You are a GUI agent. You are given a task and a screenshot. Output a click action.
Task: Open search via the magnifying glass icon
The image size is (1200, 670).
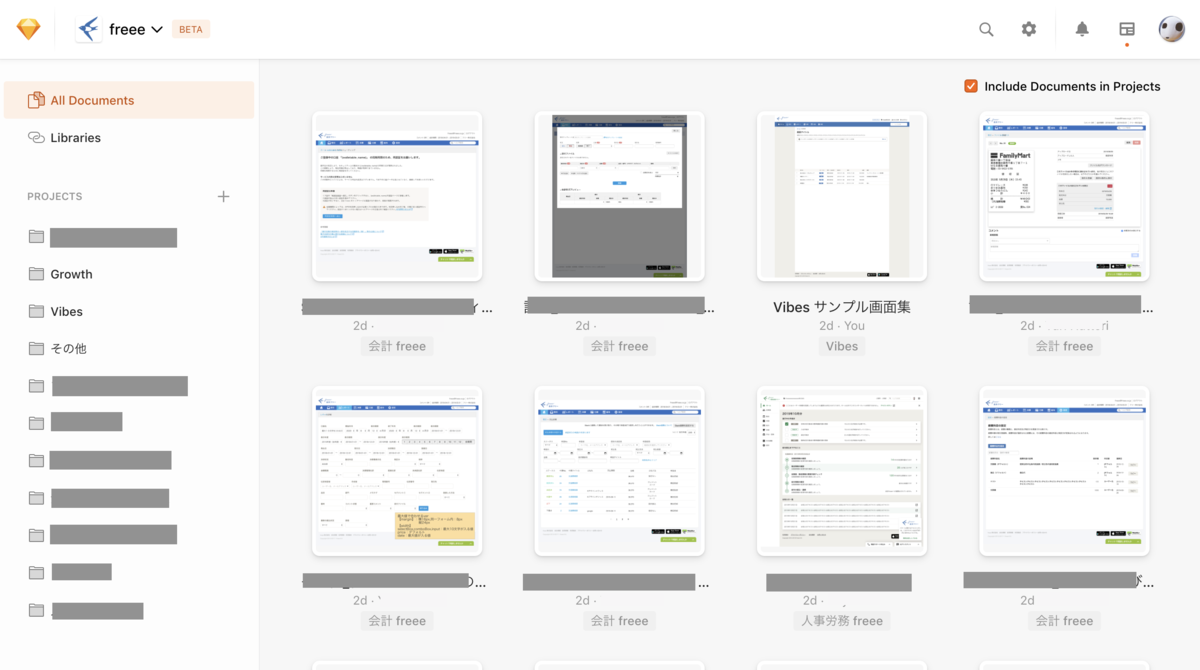(986, 29)
